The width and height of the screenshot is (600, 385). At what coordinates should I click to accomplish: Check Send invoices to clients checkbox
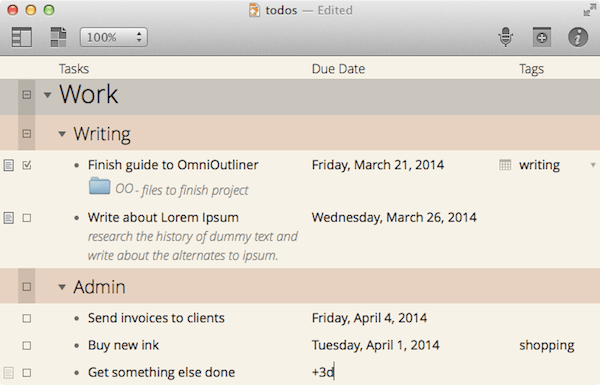[x=27, y=318]
